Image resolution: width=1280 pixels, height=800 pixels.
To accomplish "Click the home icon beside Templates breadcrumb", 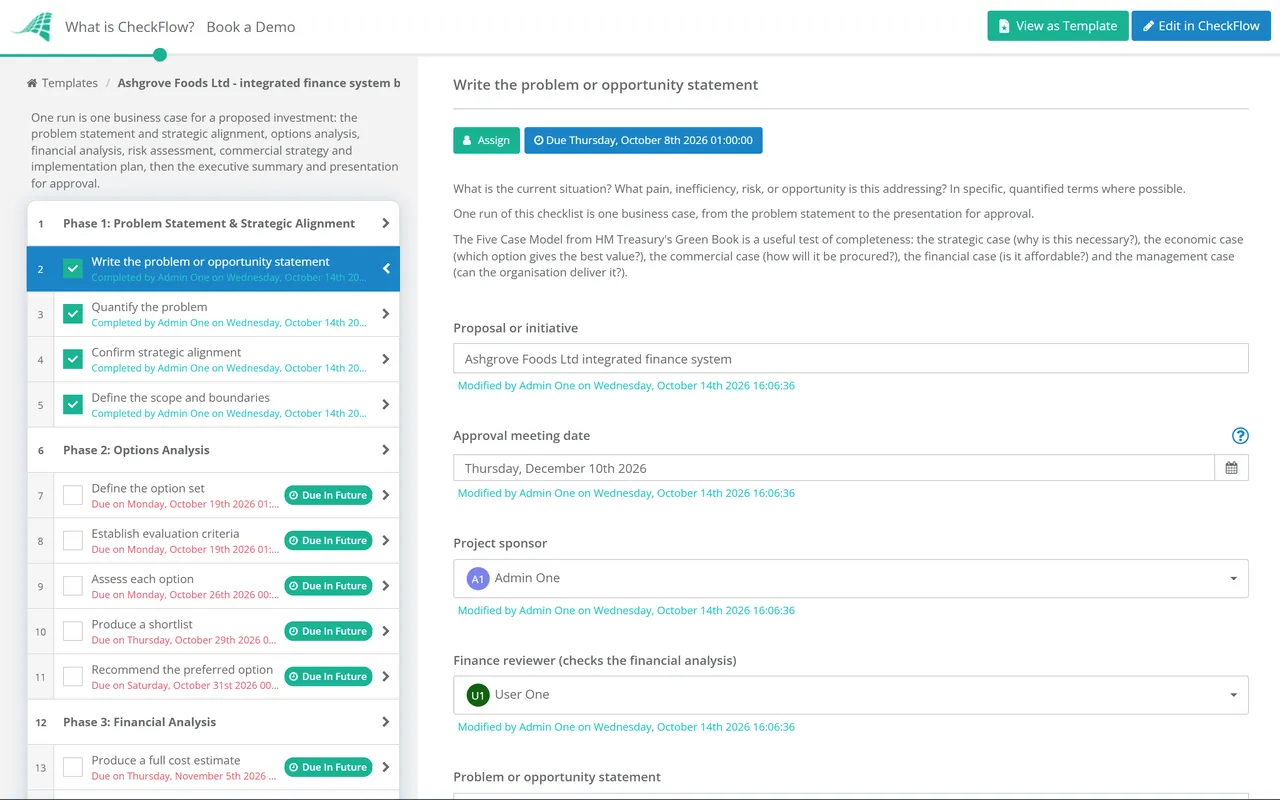I will coord(32,83).
